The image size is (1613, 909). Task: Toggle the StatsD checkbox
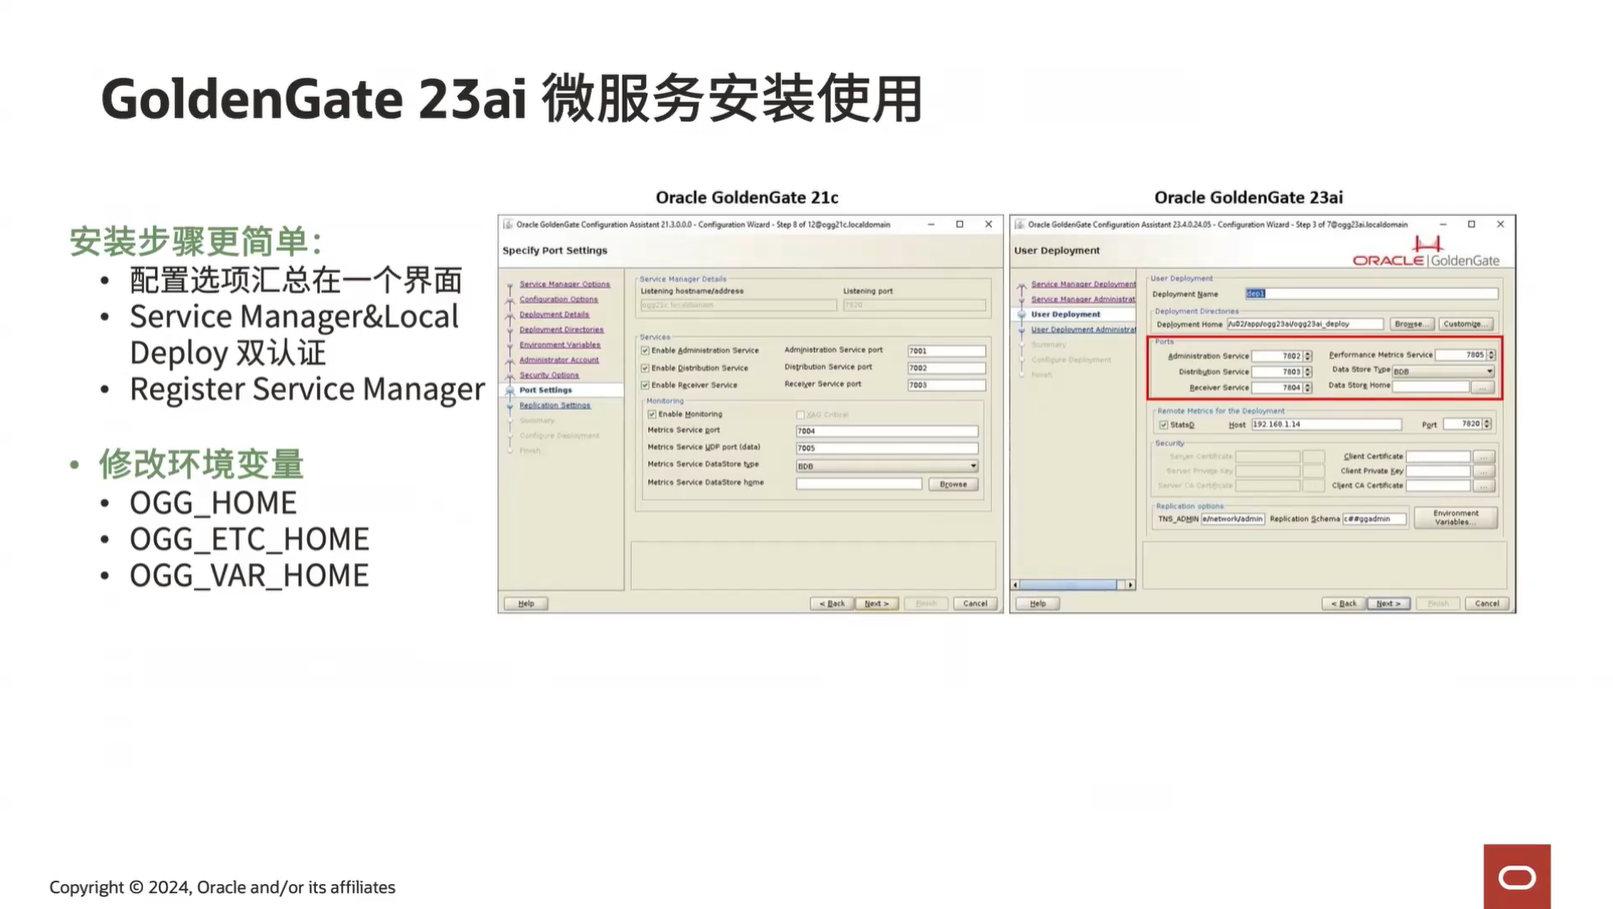[x=1163, y=425]
